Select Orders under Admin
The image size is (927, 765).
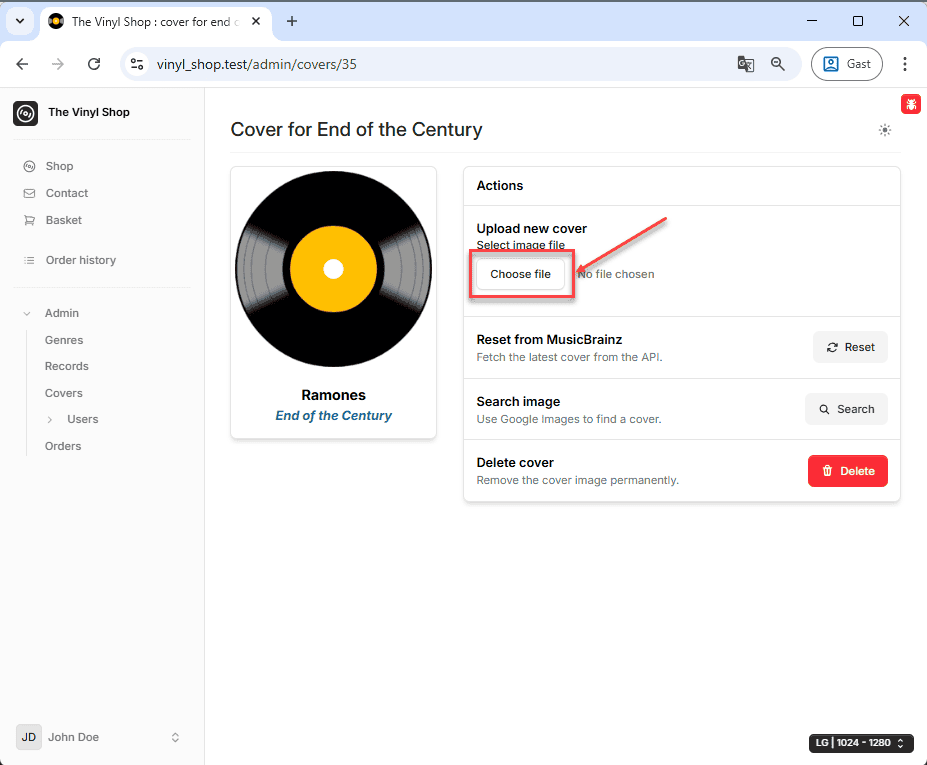click(63, 446)
